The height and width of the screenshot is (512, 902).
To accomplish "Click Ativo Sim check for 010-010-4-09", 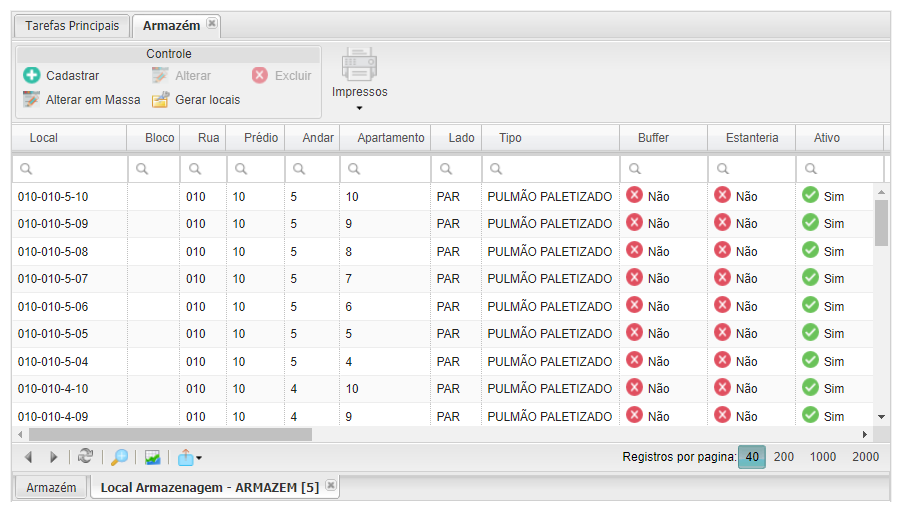I will pyautogui.click(x=811, y=415).
